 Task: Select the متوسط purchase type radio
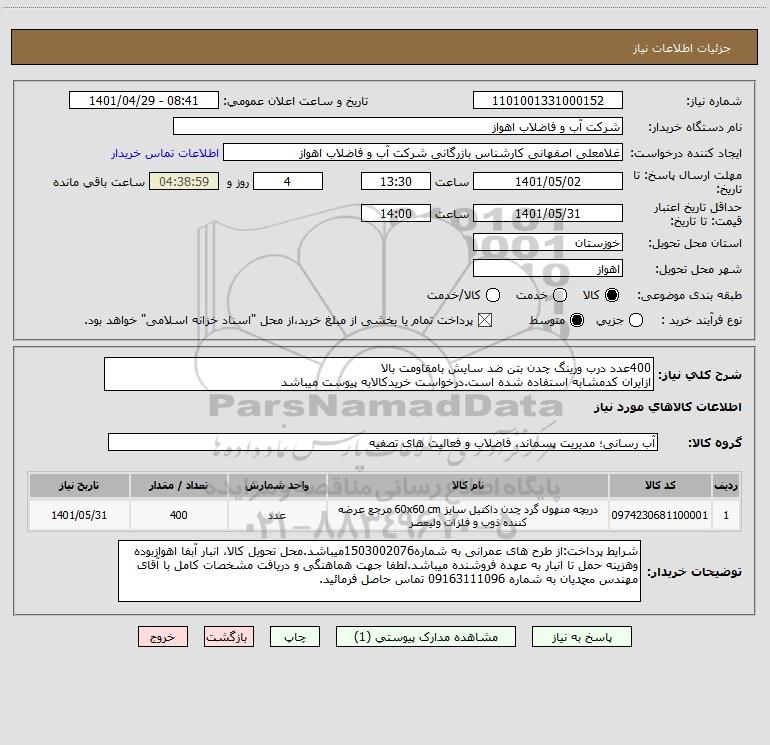click(577, 320)
